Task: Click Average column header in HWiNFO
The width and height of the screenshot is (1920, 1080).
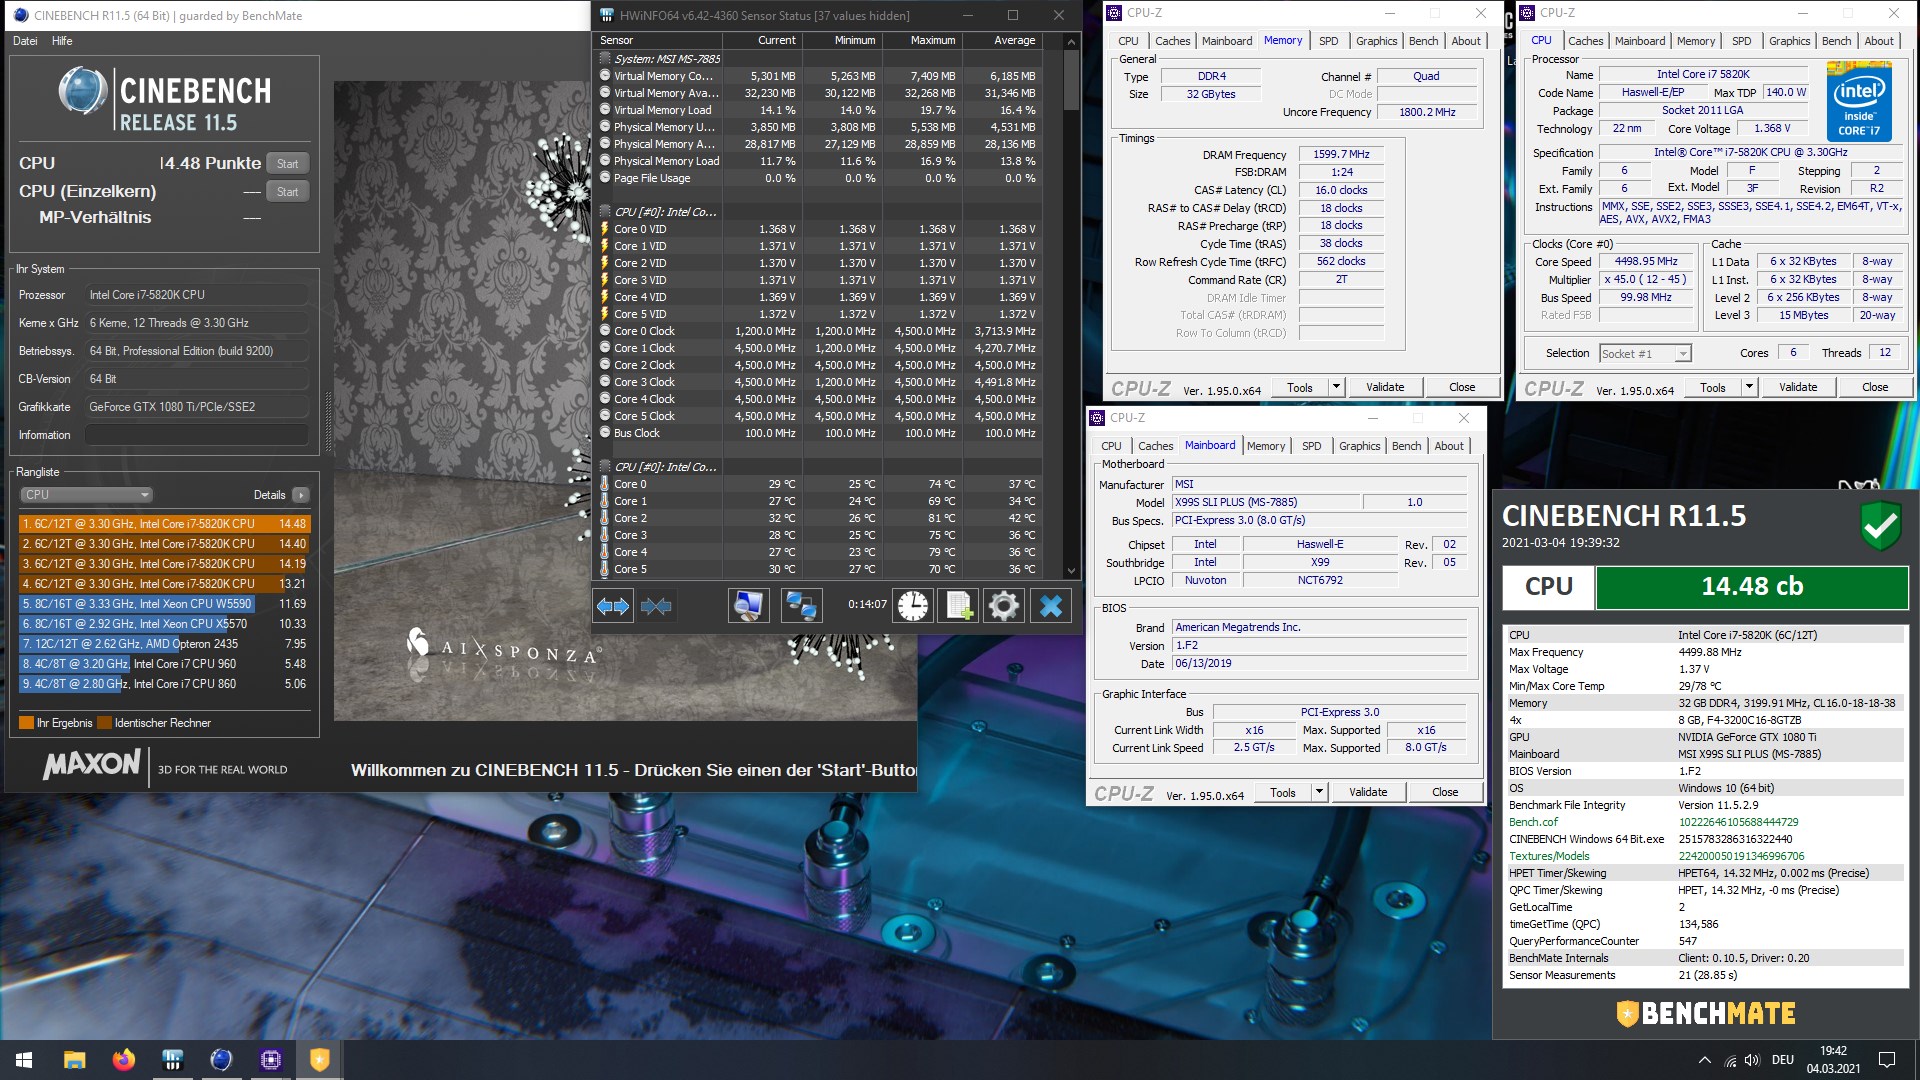Action: click(x=1001, y=41)
